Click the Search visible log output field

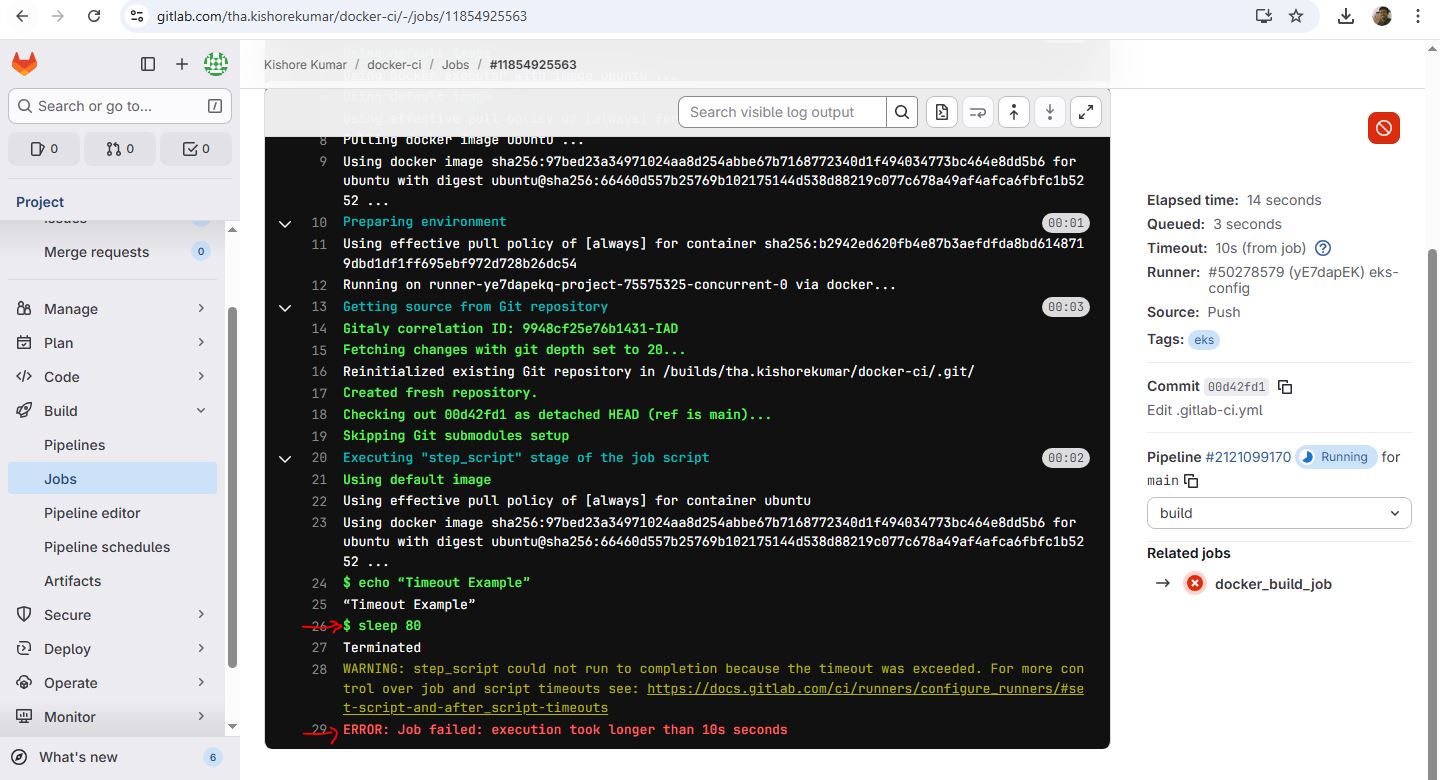[x=782, y=112]
